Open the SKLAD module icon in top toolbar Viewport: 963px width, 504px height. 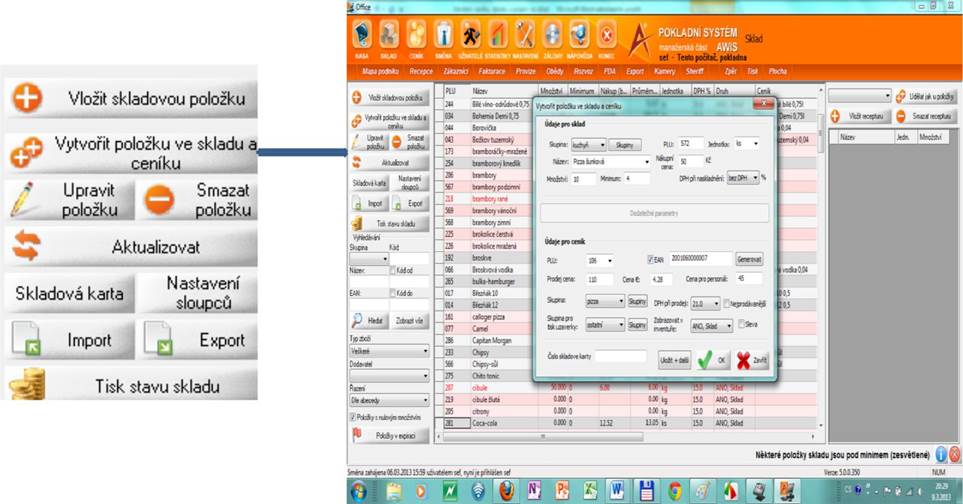click(389, 35)
